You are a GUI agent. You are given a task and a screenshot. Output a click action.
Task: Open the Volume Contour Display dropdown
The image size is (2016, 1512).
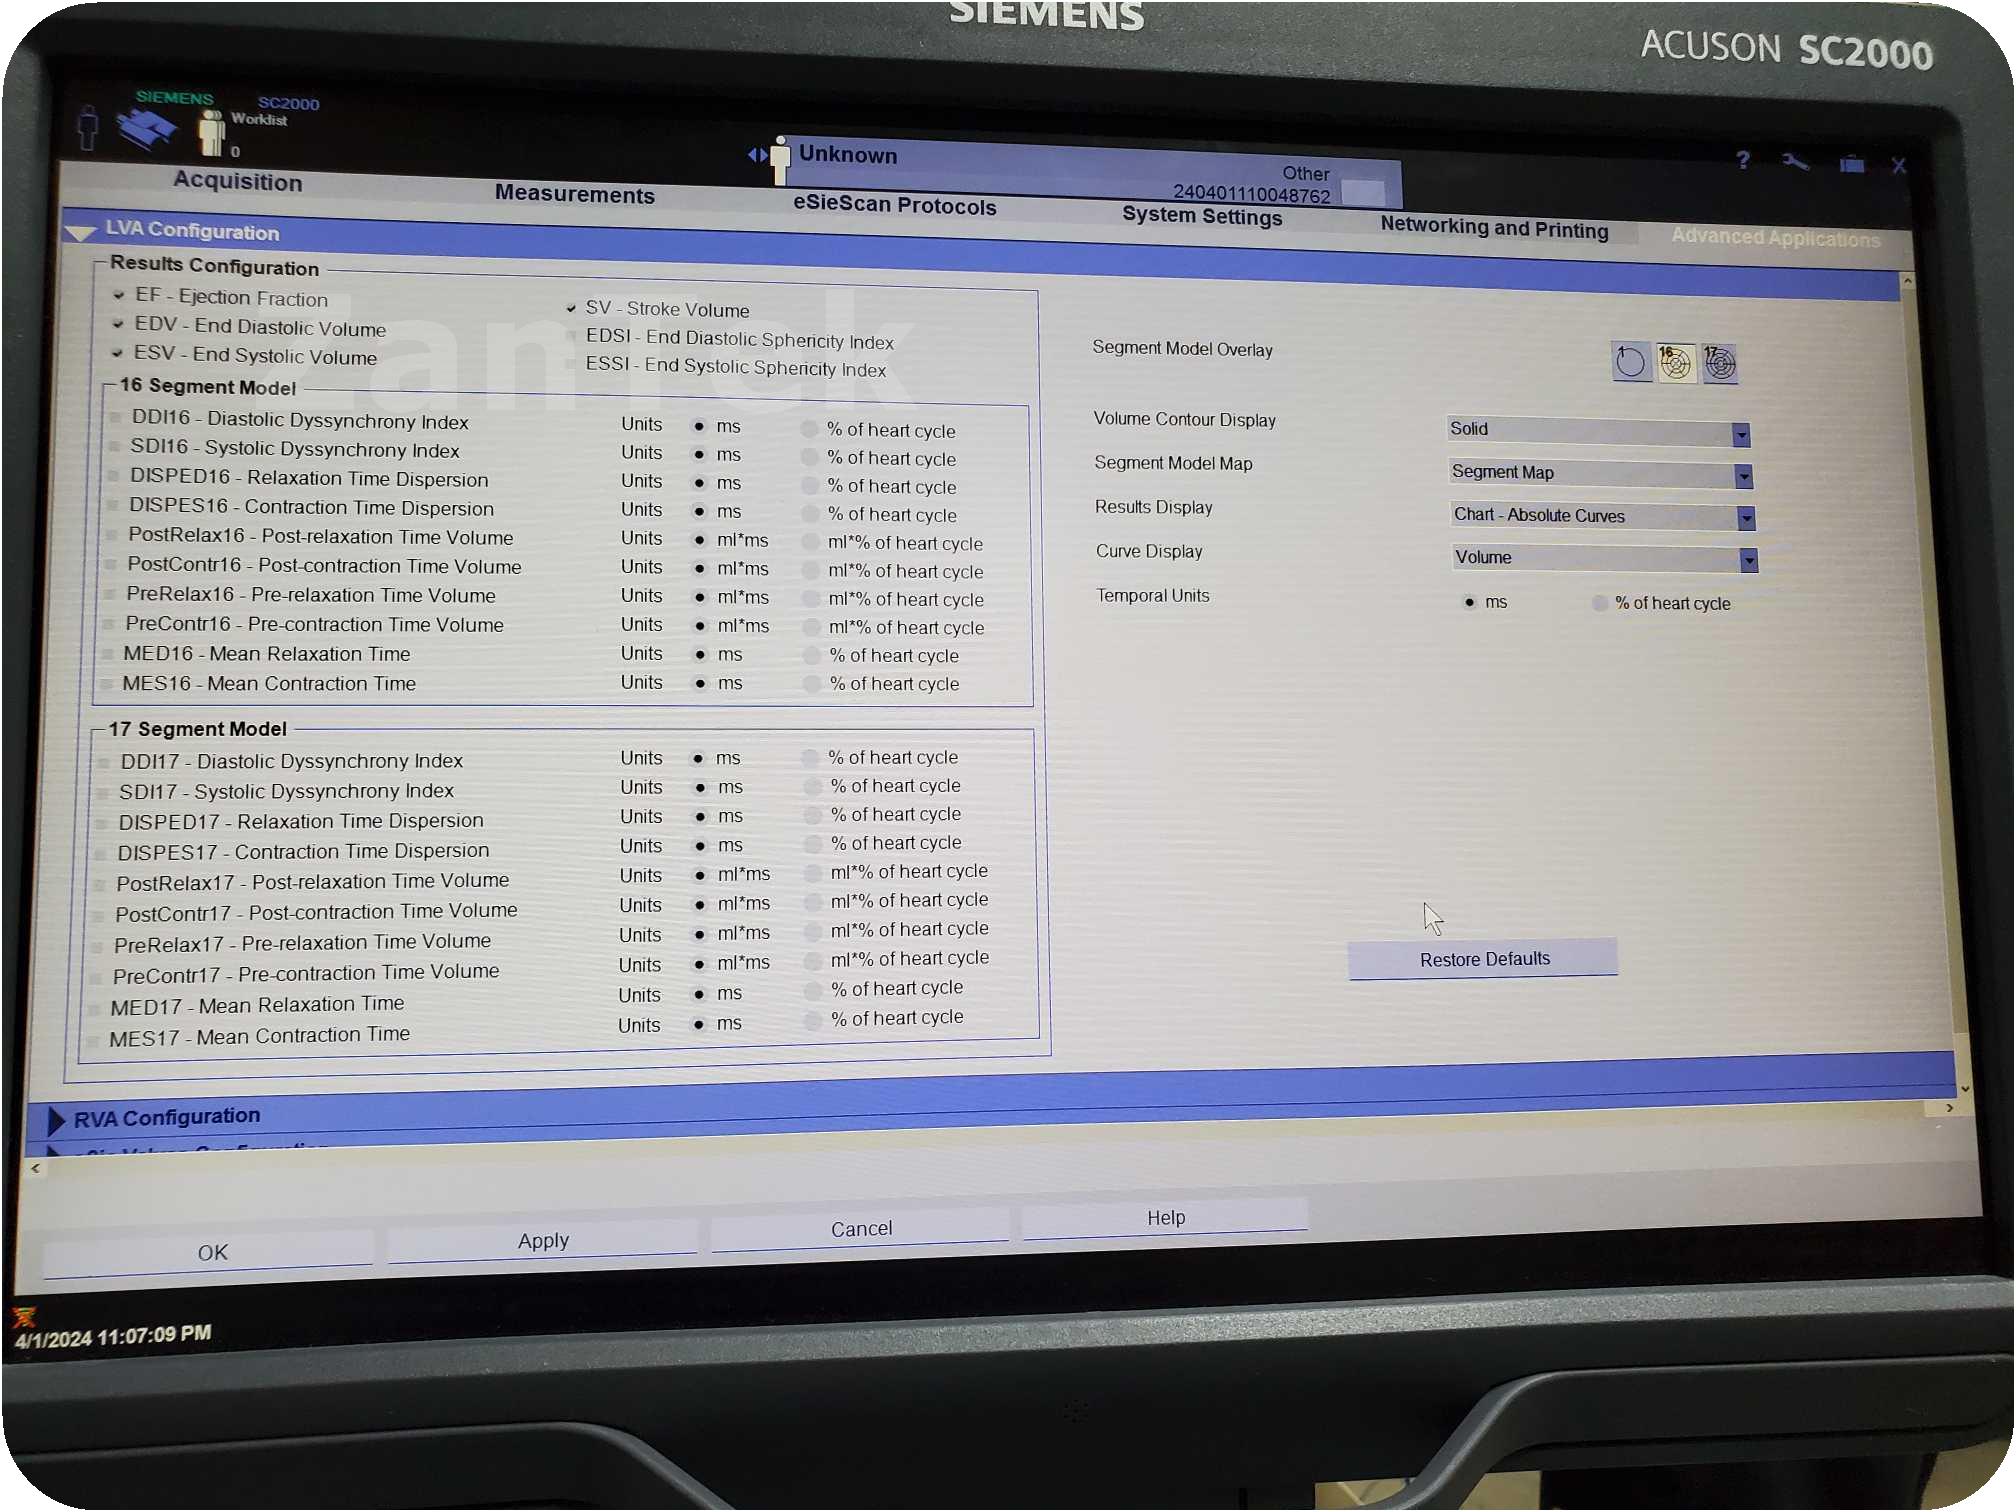(1741, 434)
